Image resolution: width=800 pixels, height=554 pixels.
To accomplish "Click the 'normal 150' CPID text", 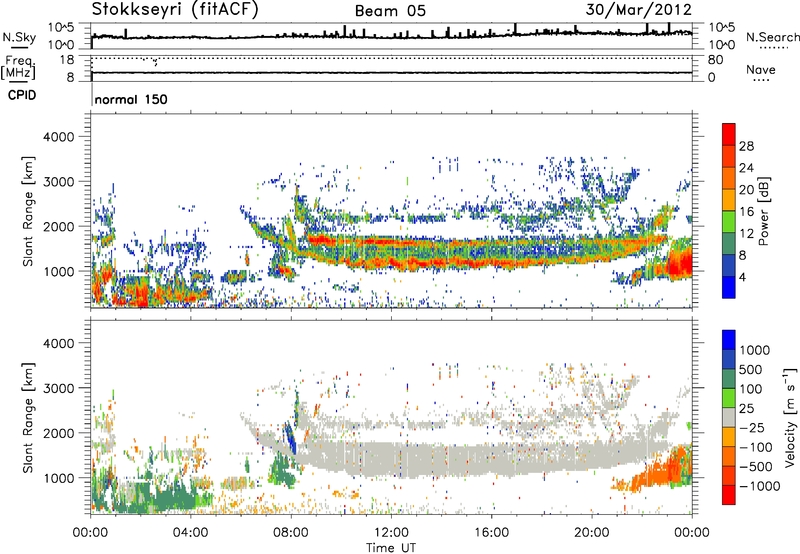I will coord(131,99).
